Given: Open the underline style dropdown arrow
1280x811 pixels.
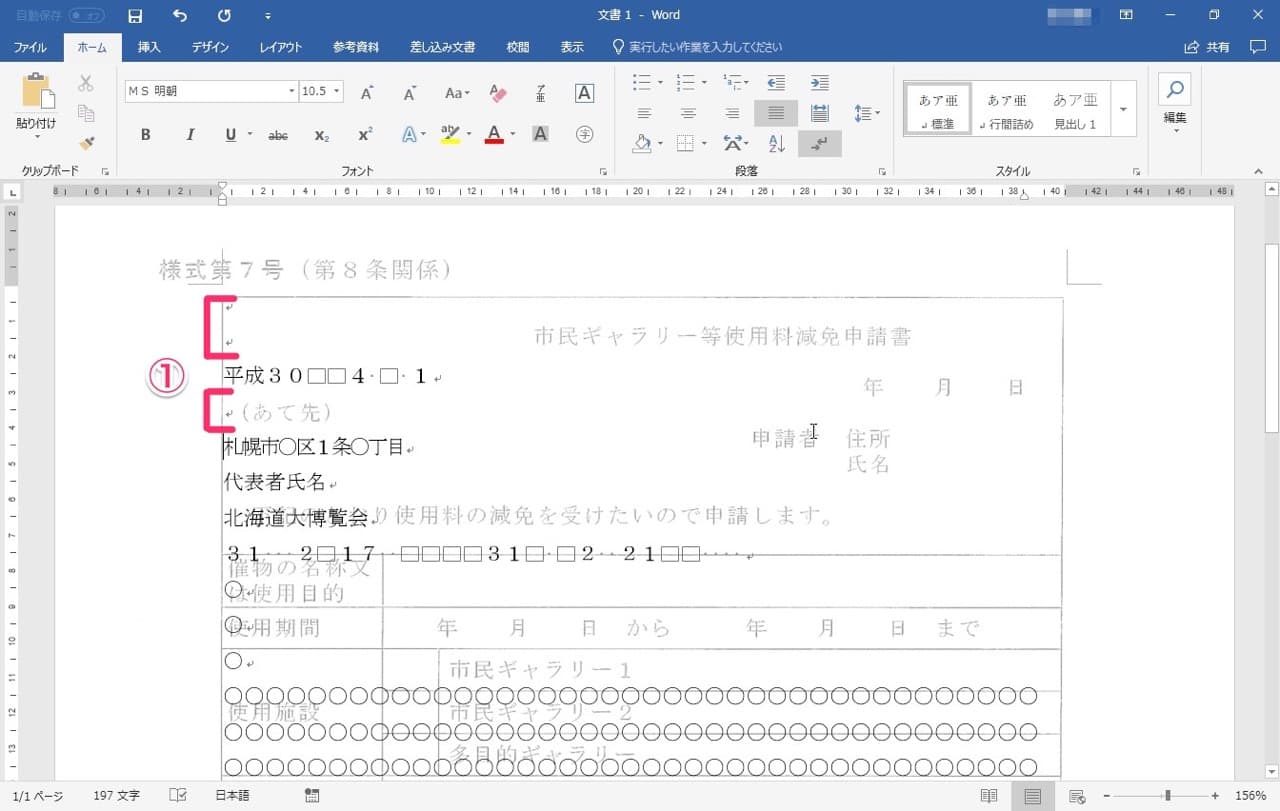Looking at the screenshot, I should click(x=249, y=135).
